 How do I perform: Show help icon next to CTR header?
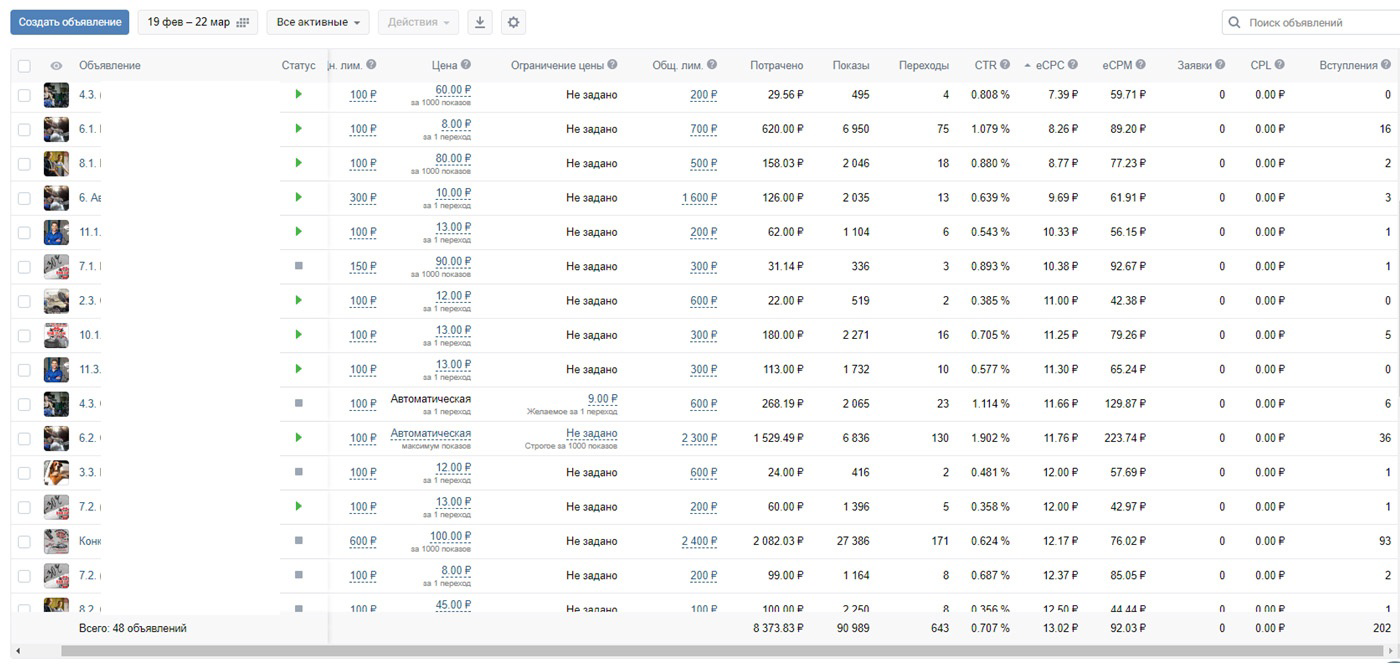(x=1005, y=65)
